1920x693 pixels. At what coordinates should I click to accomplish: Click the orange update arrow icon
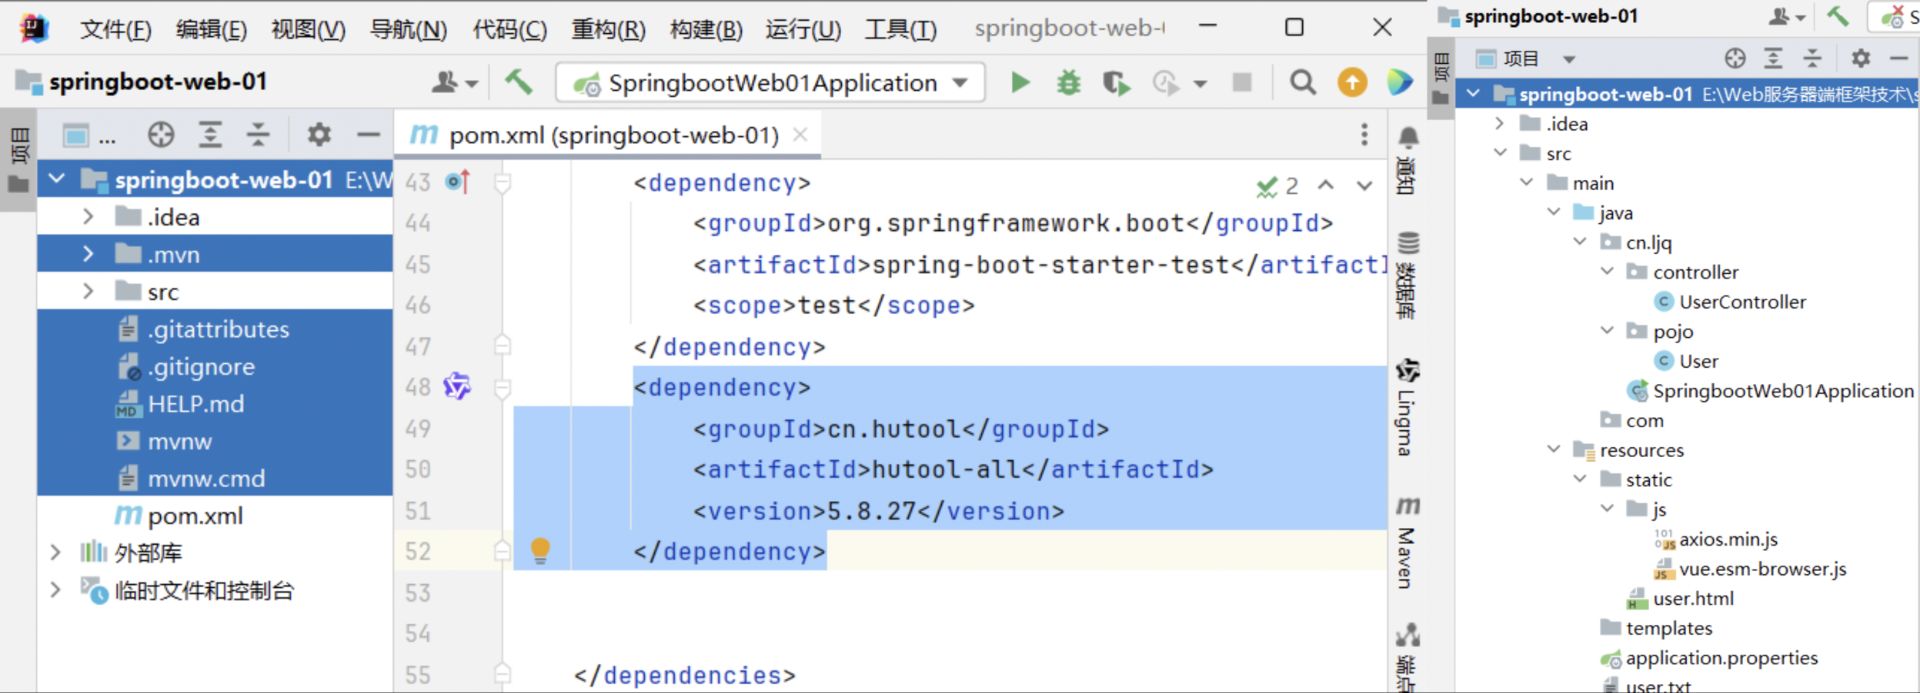[x=1352, y=82]
